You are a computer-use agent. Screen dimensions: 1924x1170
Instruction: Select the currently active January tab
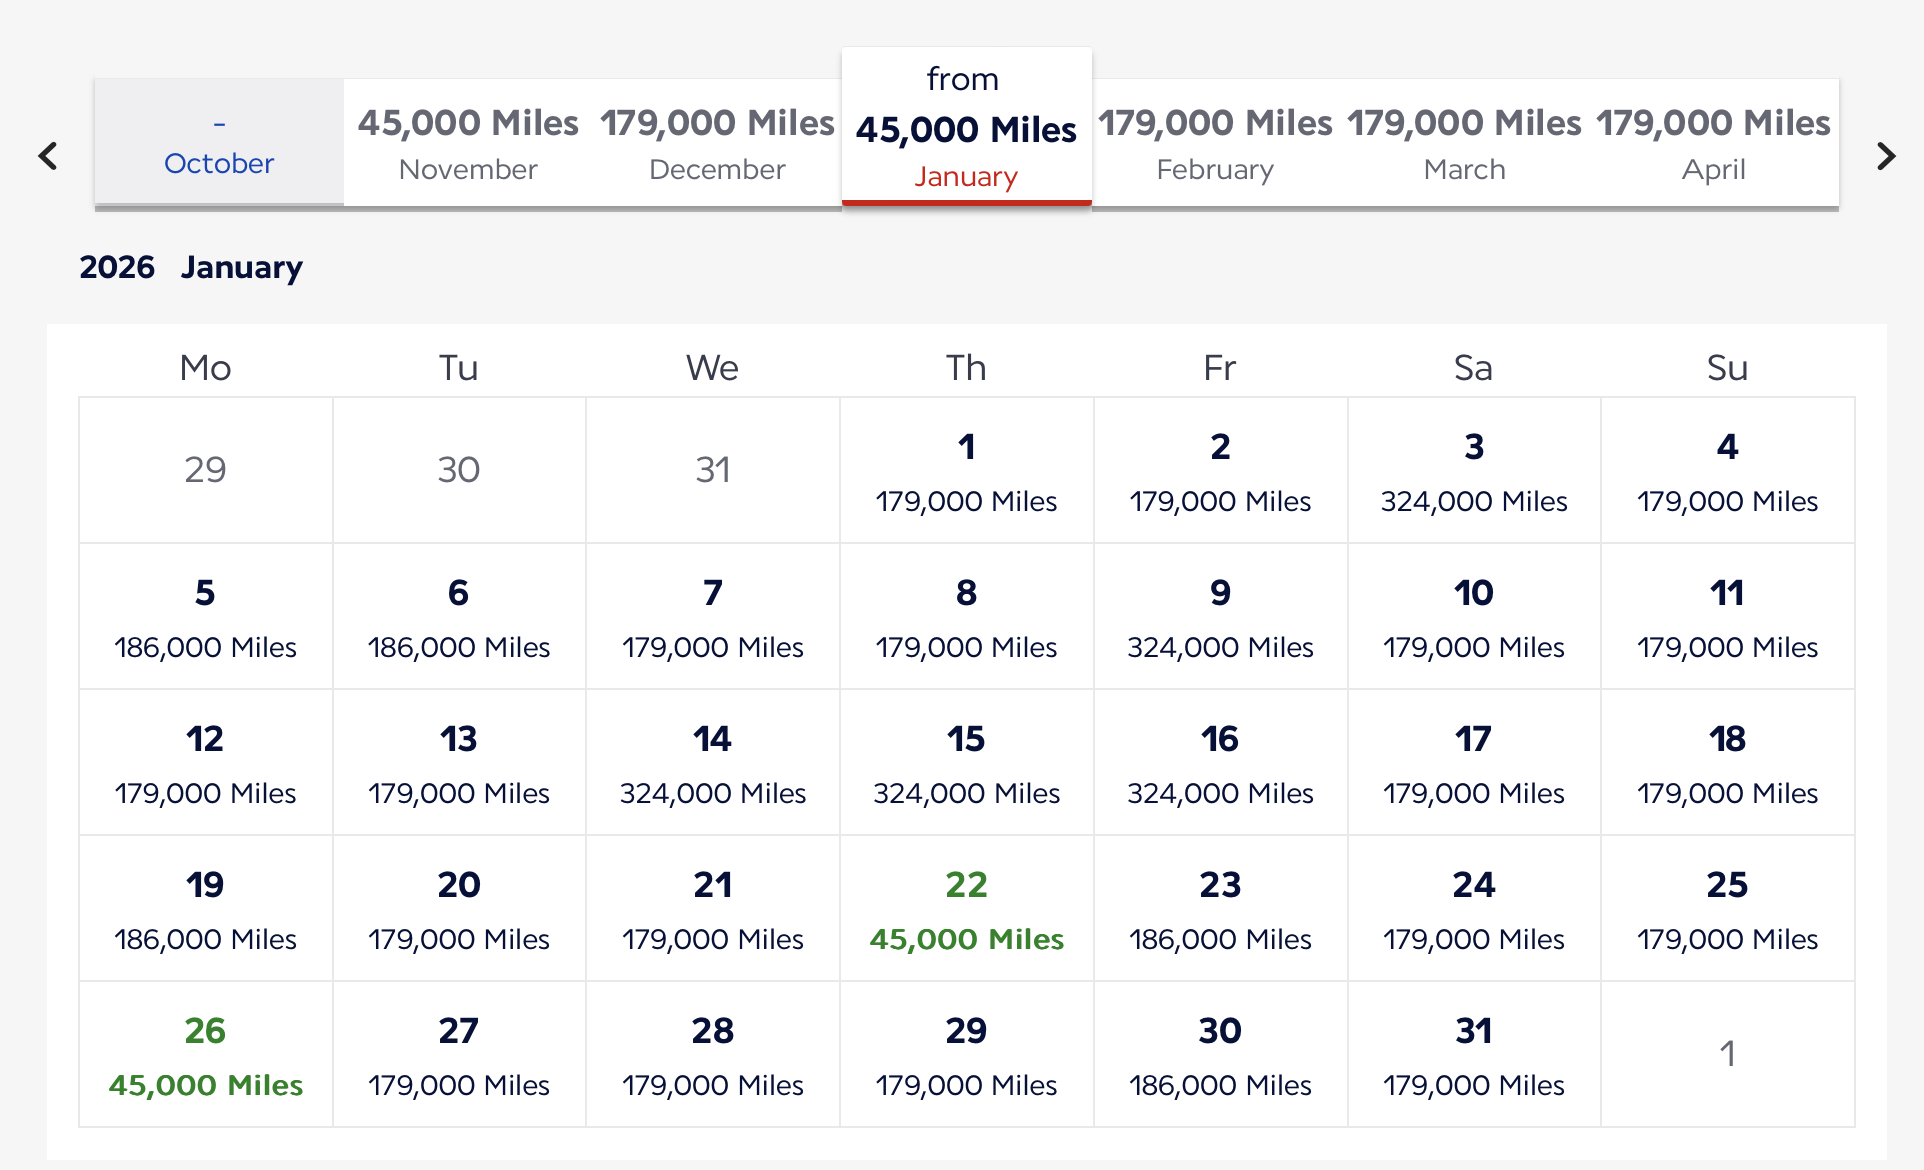966,128
